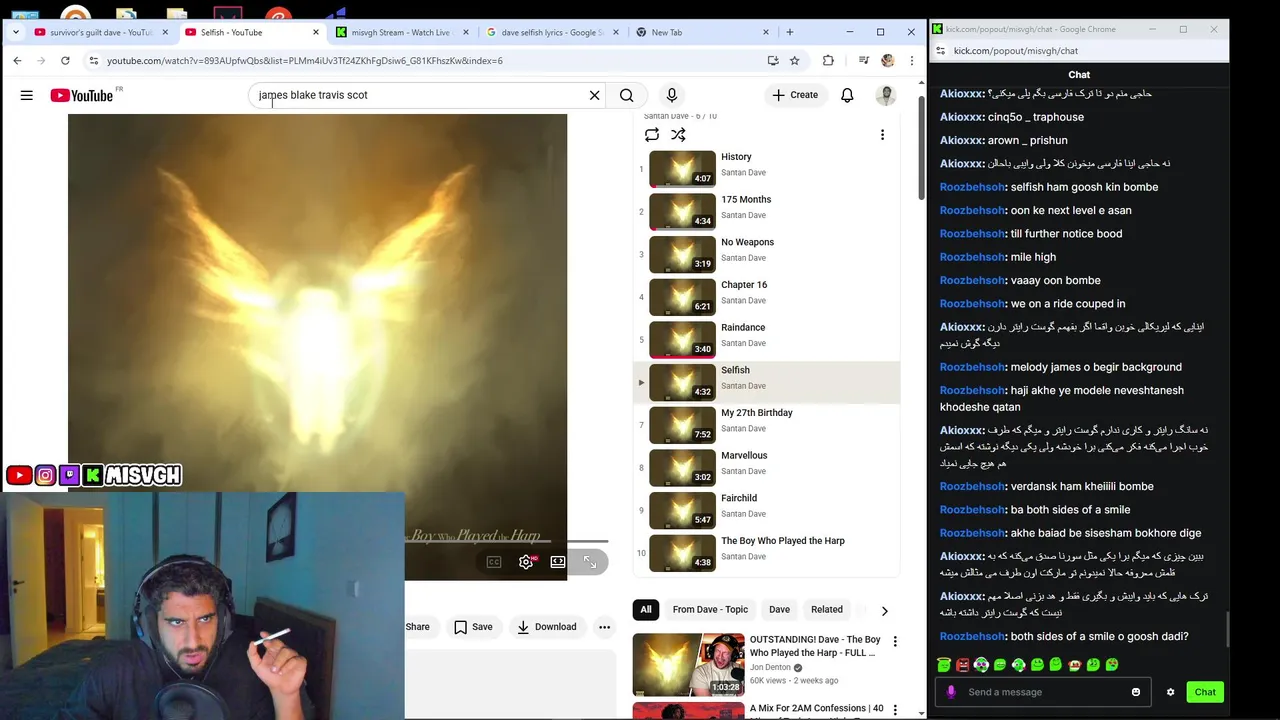Switch to survivor's guilt dave YouTube tab

coord(101,32)
